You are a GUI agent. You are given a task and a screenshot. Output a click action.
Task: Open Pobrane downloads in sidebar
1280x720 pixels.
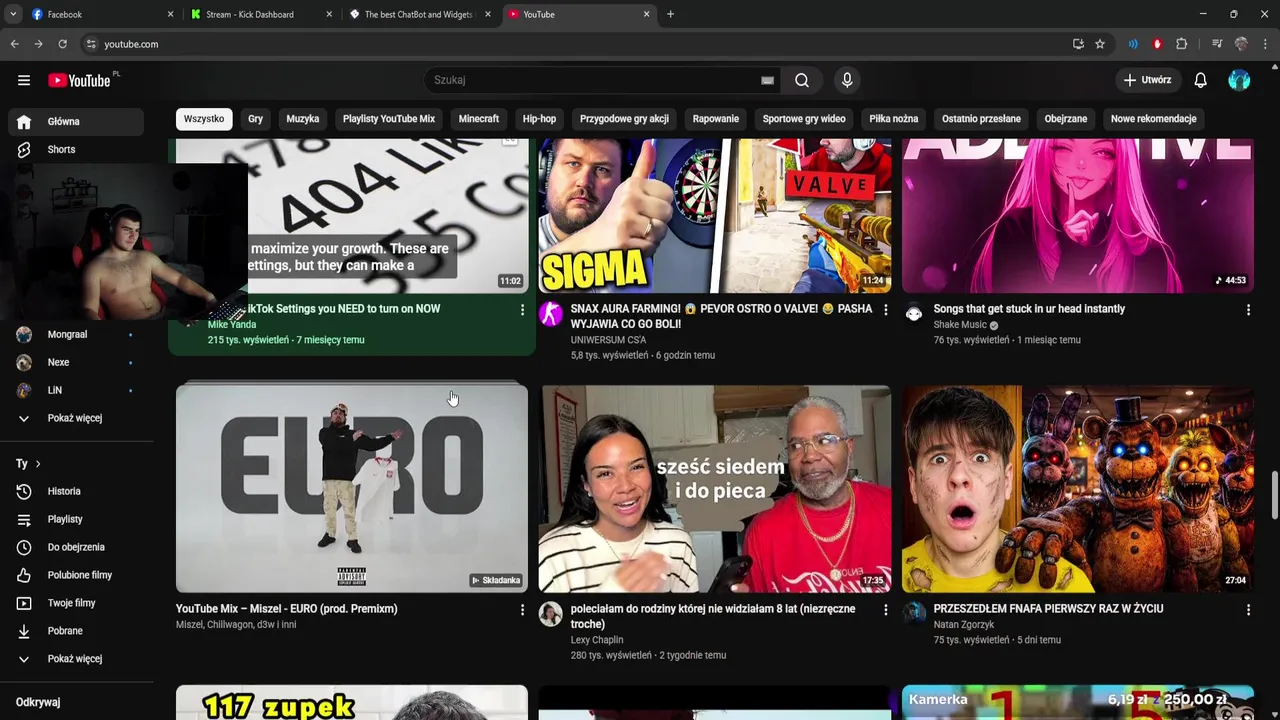(x=76, y=631)
